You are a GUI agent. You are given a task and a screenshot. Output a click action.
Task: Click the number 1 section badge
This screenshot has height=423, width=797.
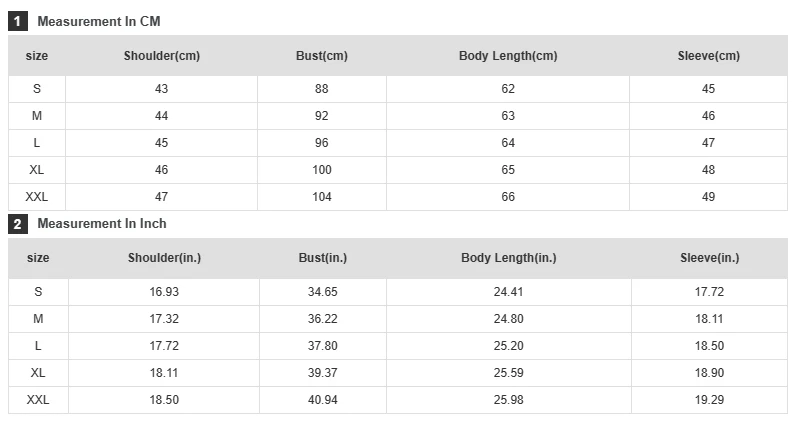18,21
